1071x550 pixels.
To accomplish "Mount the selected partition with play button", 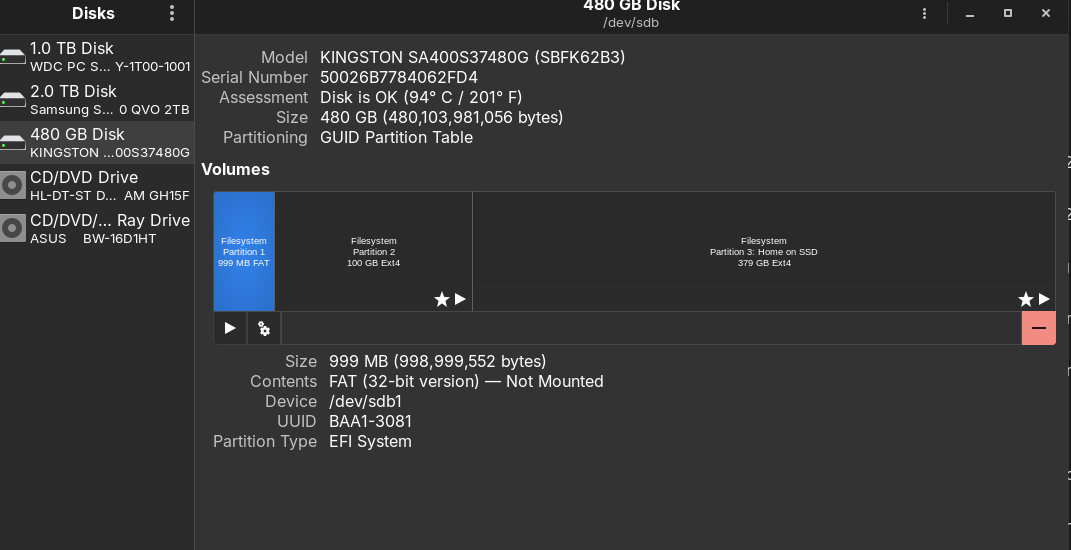I will (230, 328).
